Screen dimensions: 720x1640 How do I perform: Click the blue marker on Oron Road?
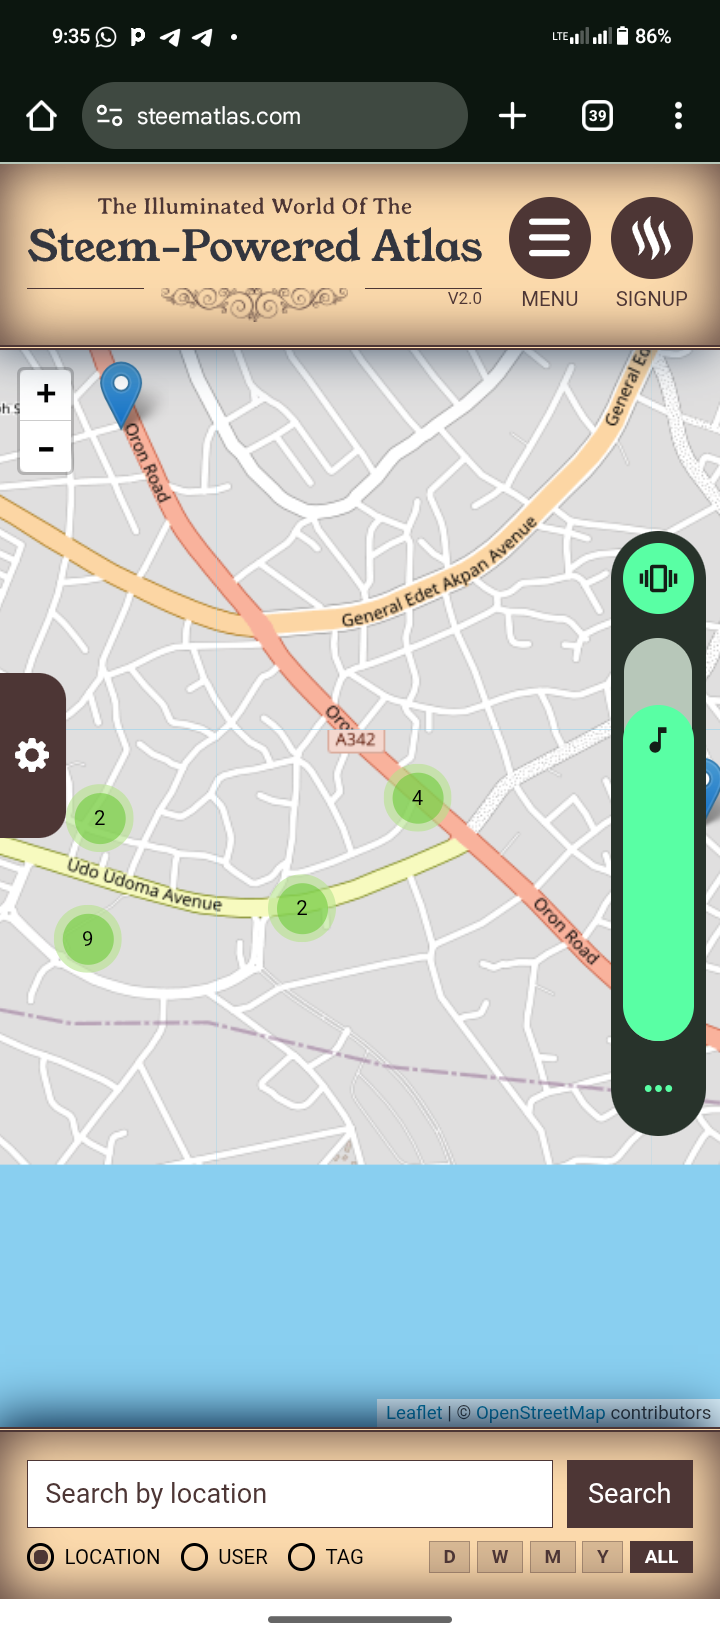tap(121, 395)
